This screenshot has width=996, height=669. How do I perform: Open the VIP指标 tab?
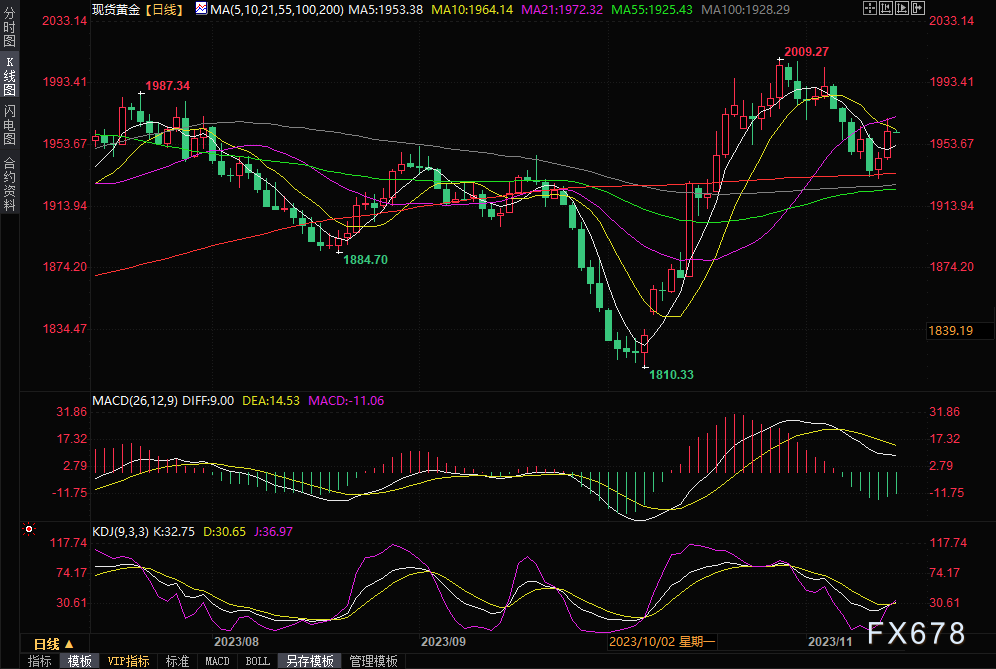(x=128, y=661)
